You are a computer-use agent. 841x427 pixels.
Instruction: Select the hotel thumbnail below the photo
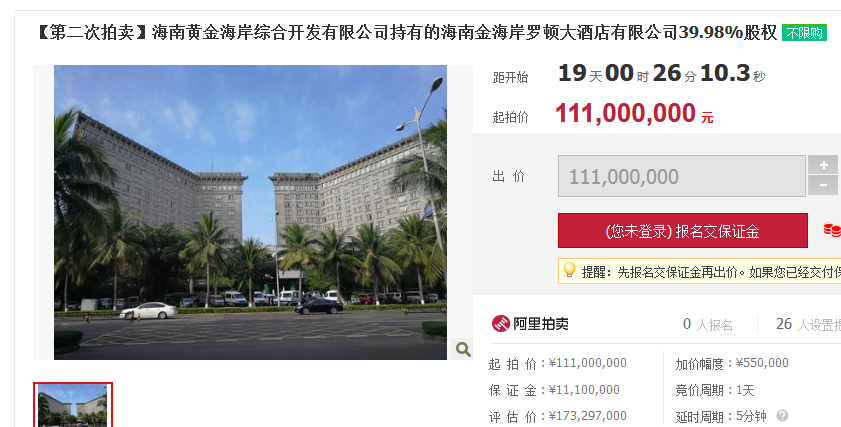coord(73,405)
